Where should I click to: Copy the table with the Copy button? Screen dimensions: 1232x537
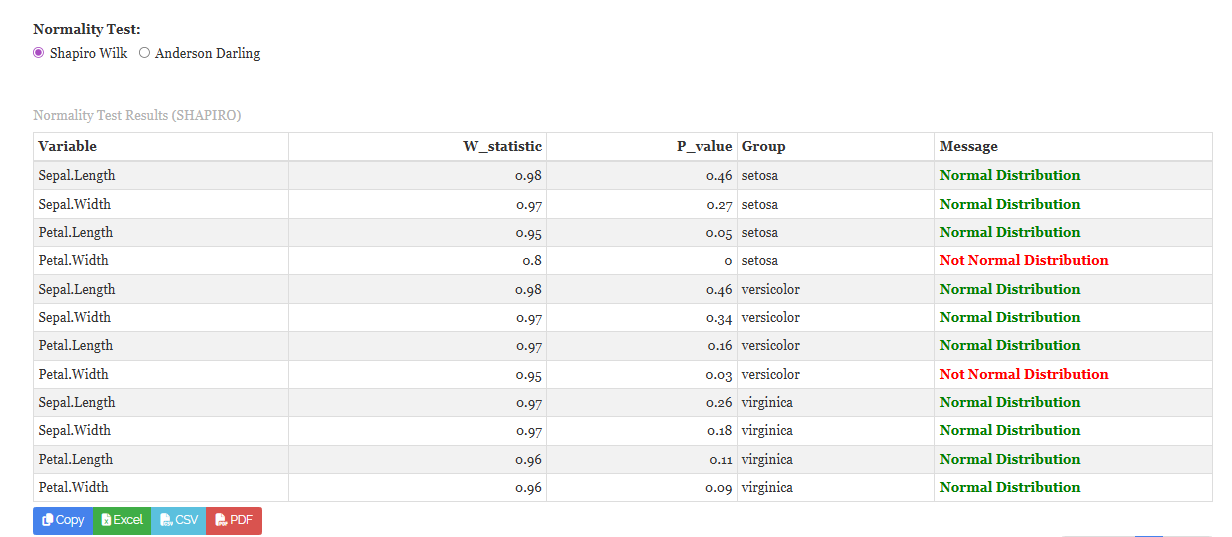[63, 520]
